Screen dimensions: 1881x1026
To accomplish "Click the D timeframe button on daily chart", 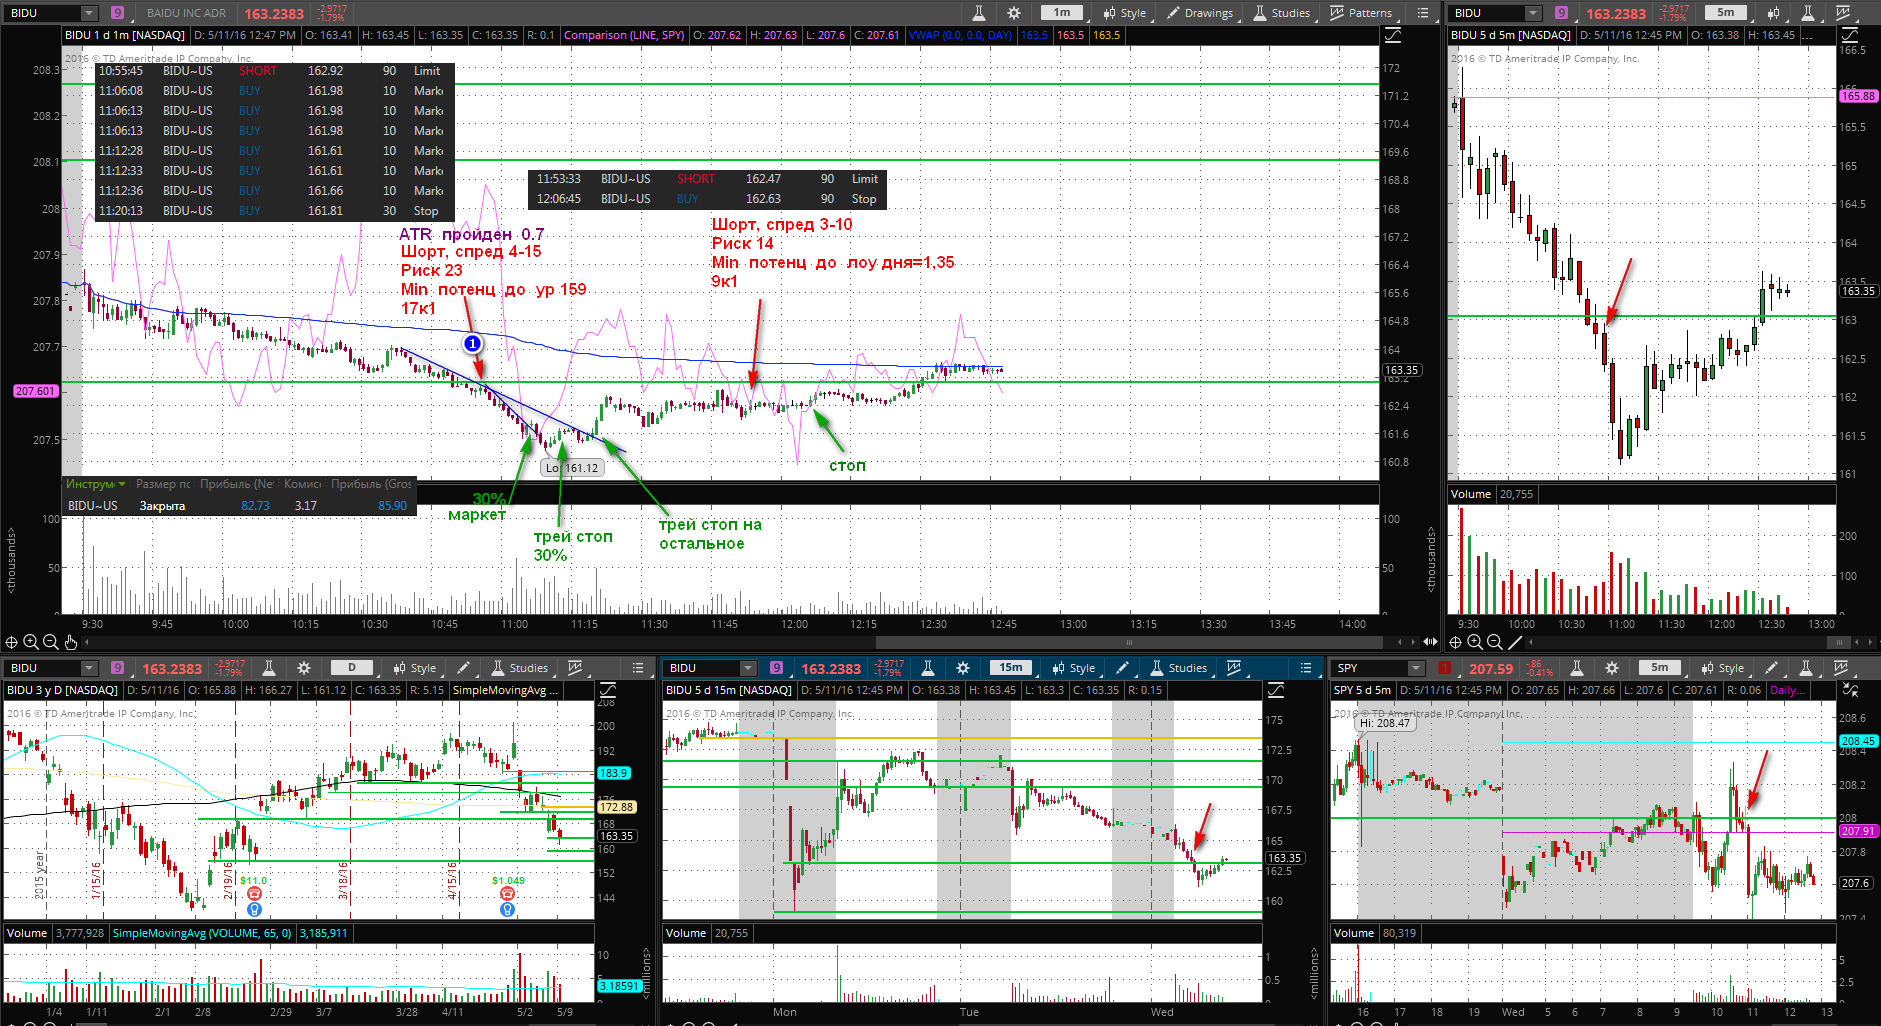I will coord(352,668).
